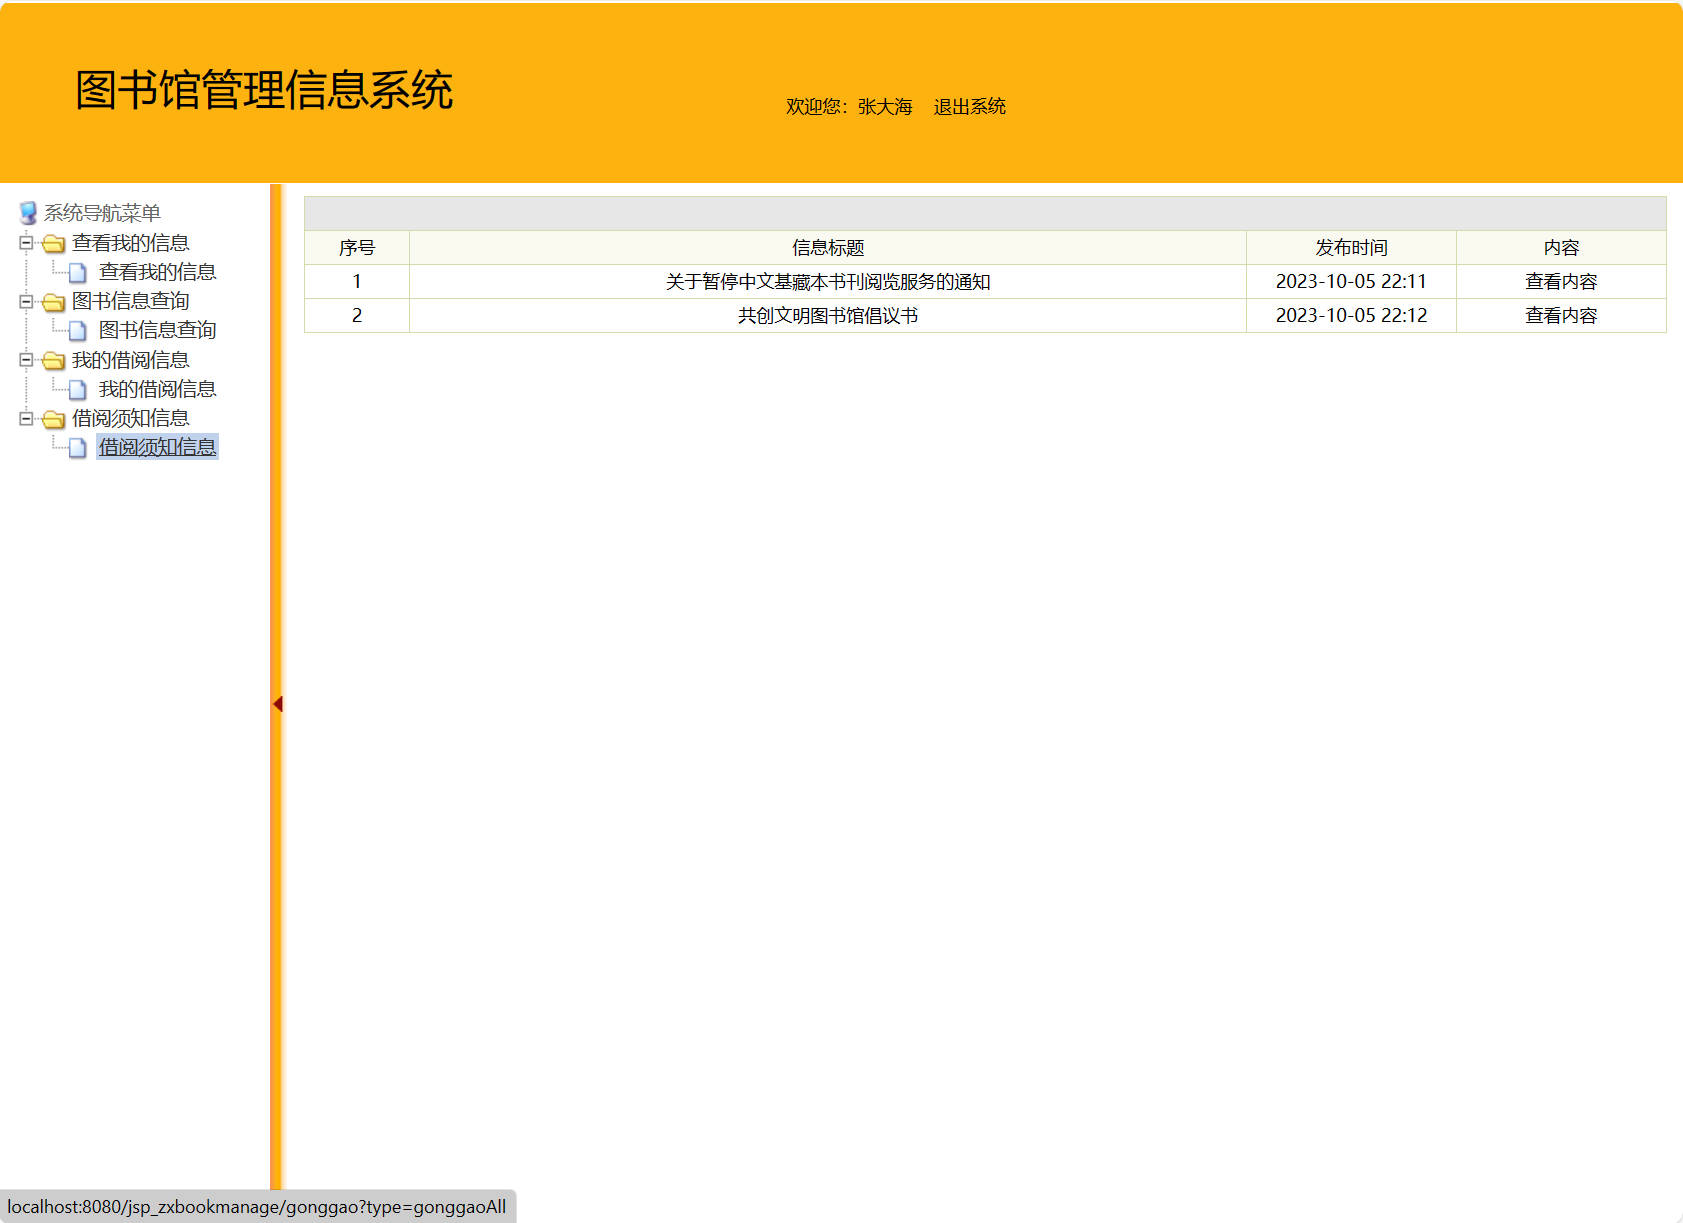The width and height of the screenshot is (1683, 1223).
Task: Select the 图书信息查询 tree item
Action: point(158,330)
